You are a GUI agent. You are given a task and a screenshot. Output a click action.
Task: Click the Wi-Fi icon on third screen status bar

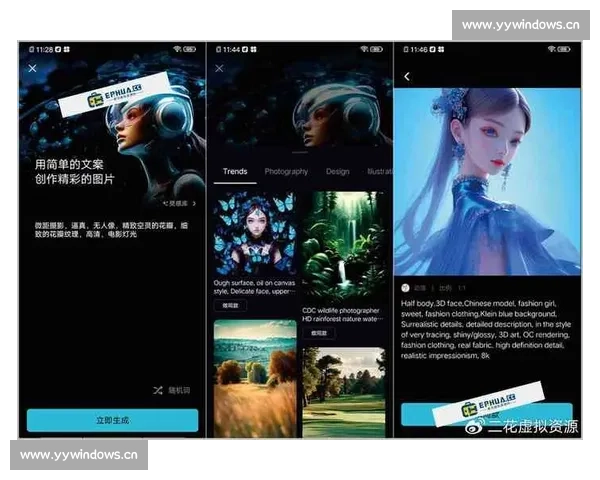tap(552, 49)
